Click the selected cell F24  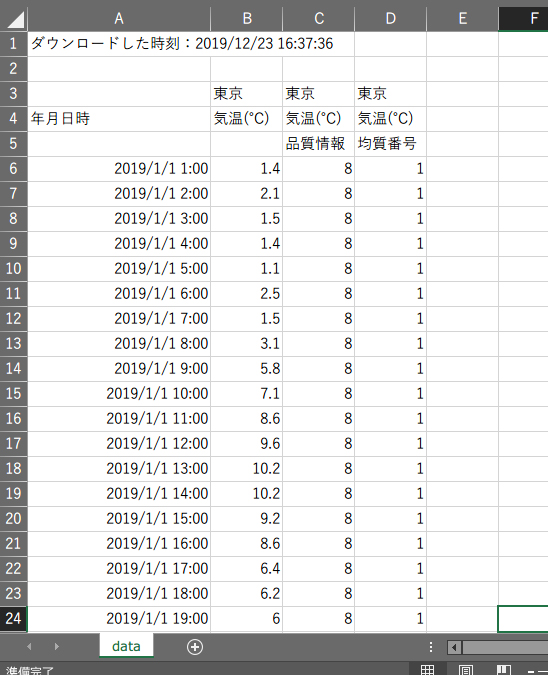point(523,619)
